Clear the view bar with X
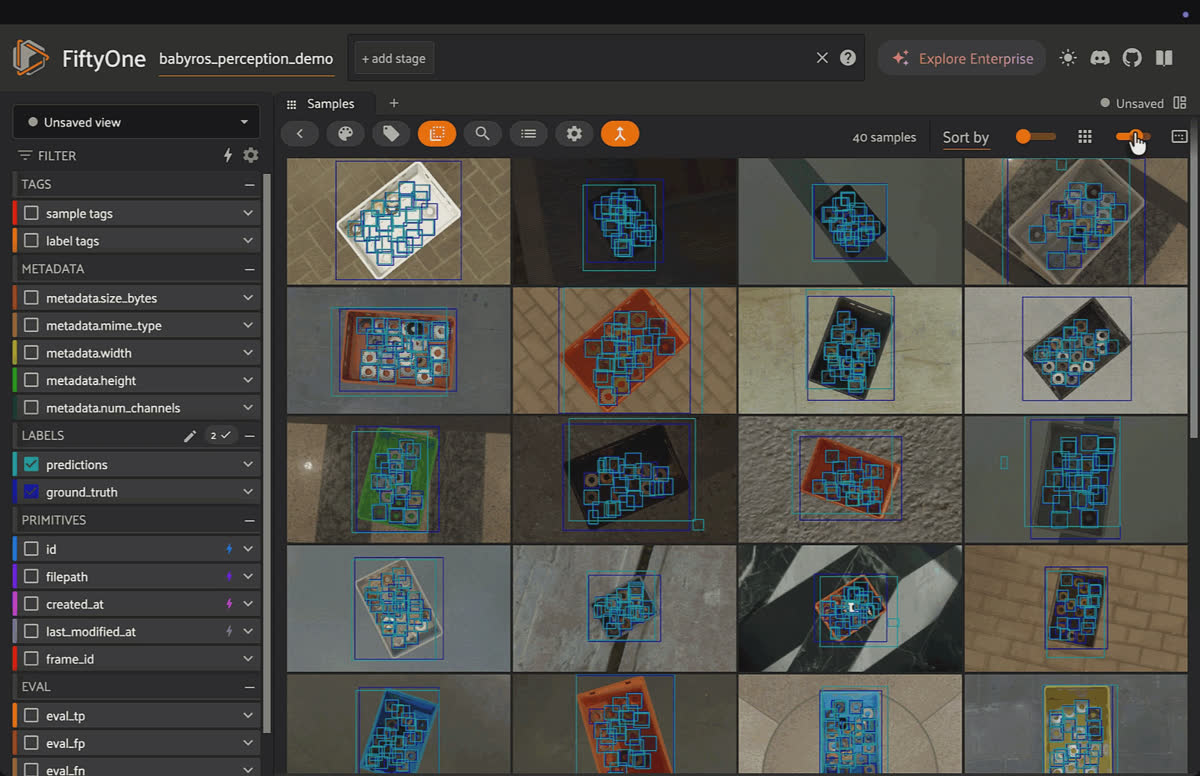1200x776 pixels. (822, 58)
